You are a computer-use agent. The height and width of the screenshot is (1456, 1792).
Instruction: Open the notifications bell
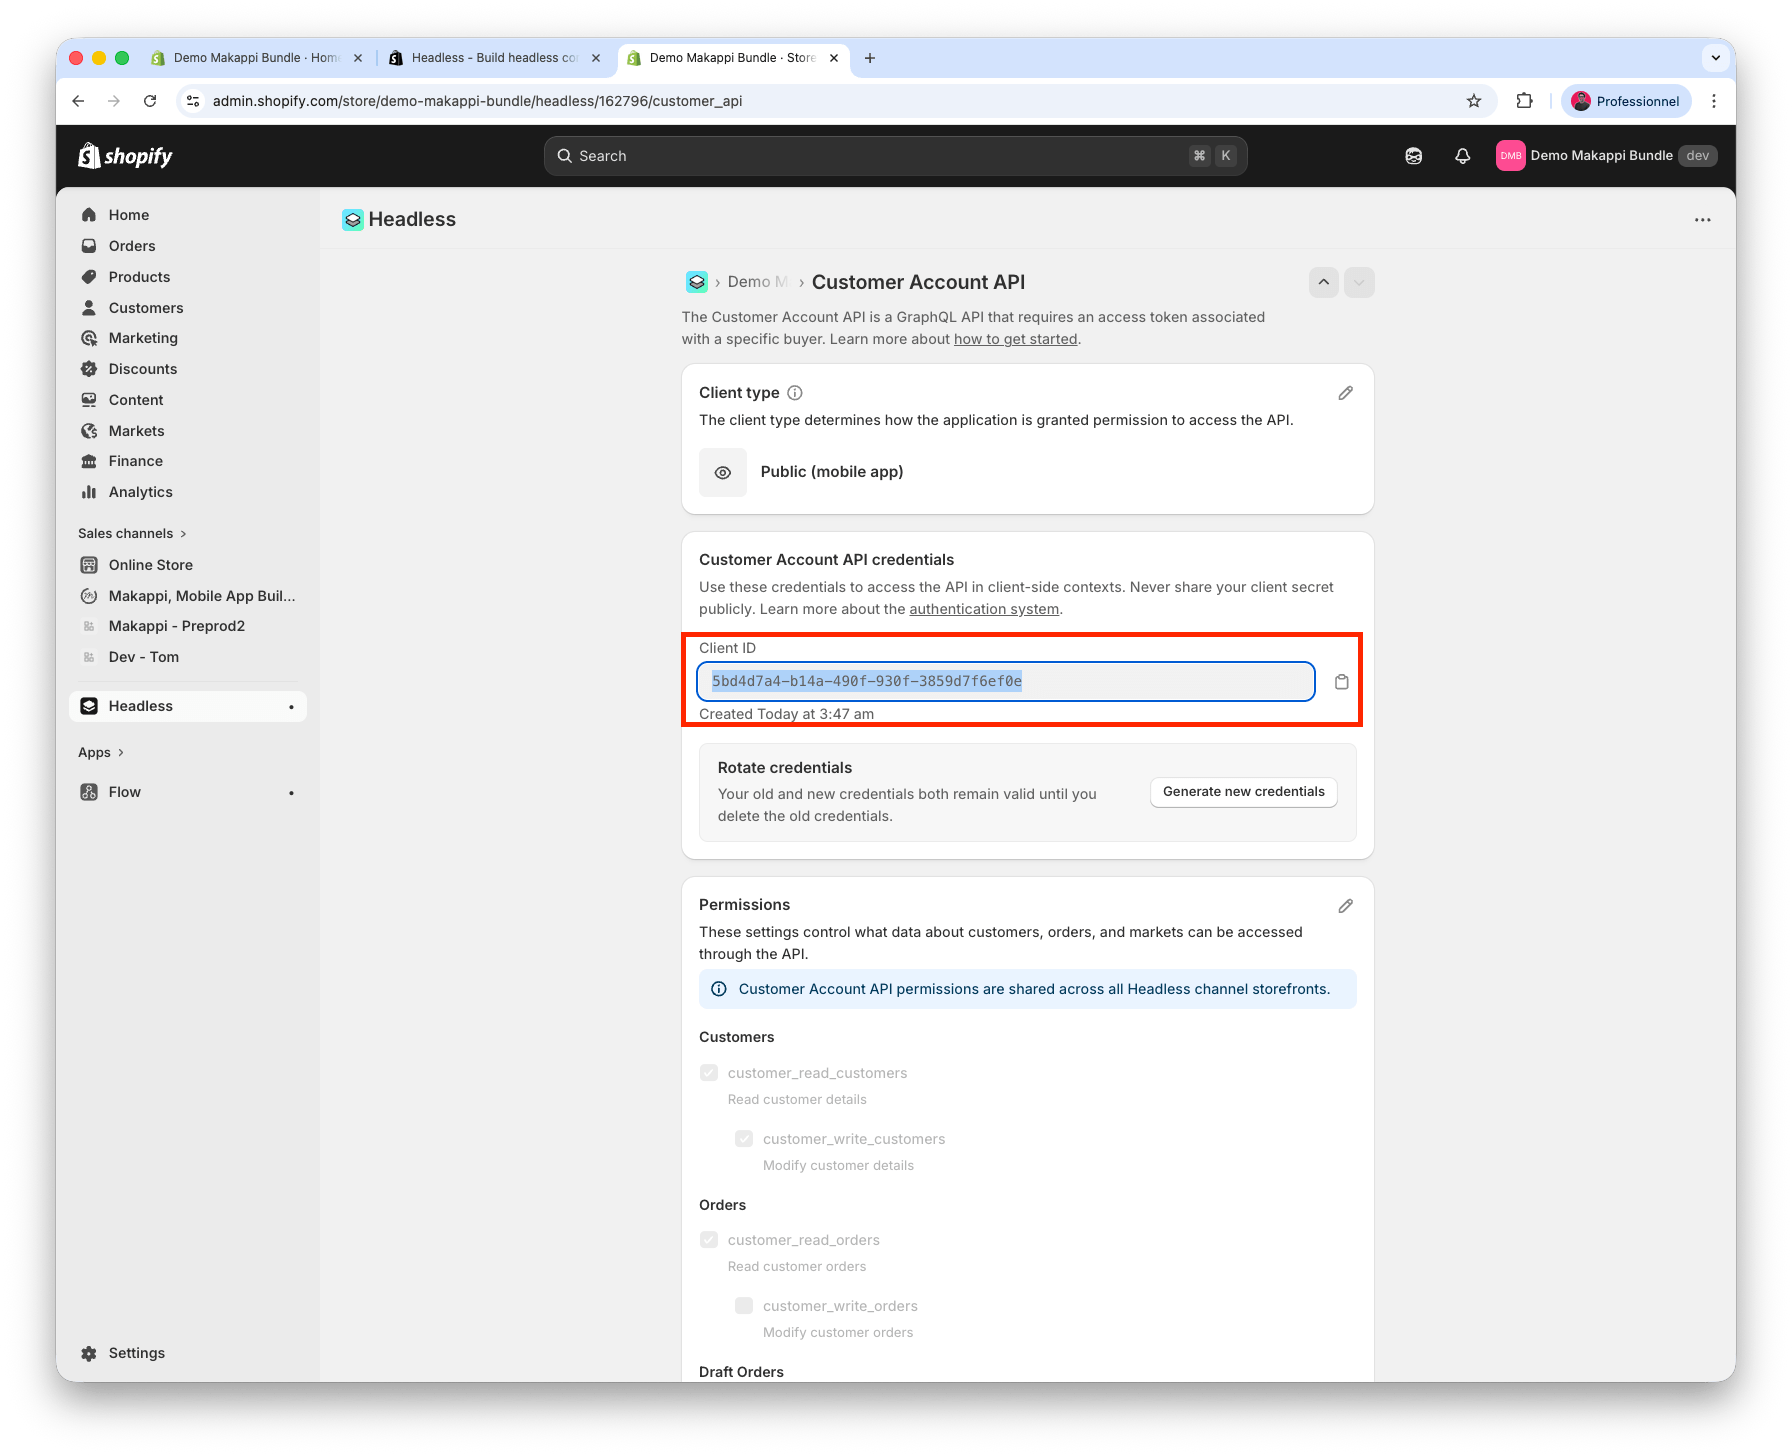point(1462,156)
